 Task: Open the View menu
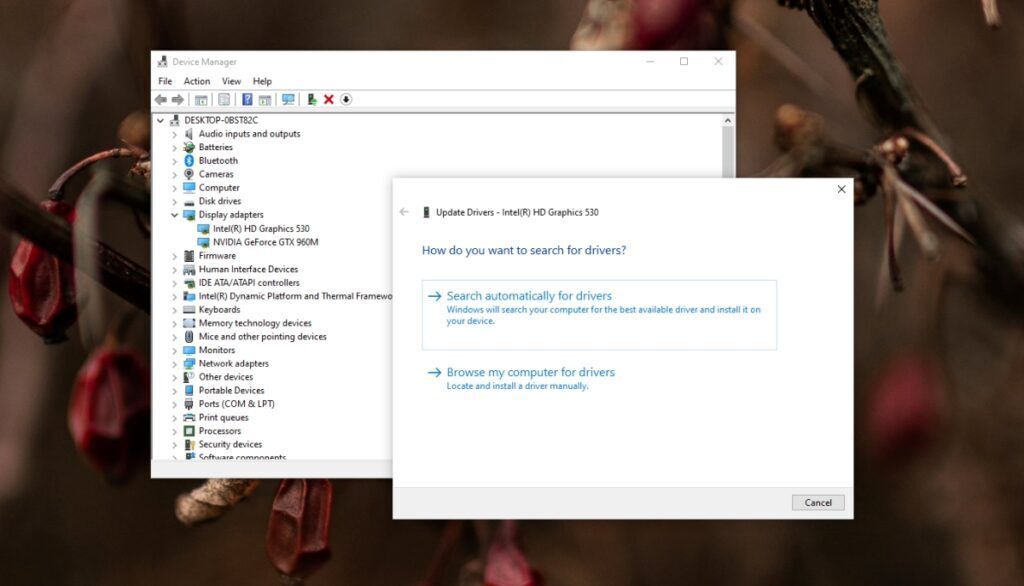[231, 81]
